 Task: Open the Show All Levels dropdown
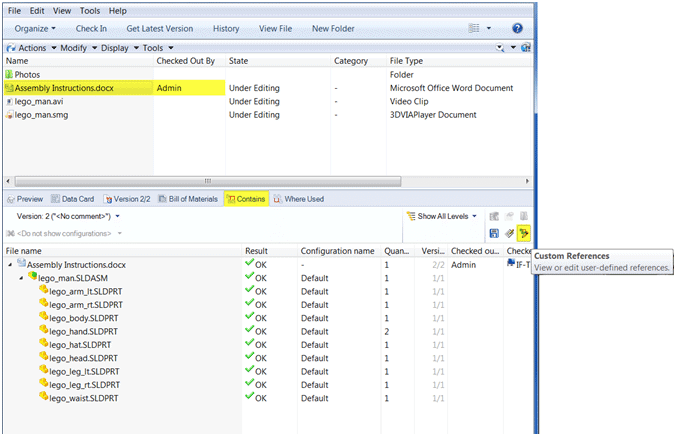coord(442,216)
